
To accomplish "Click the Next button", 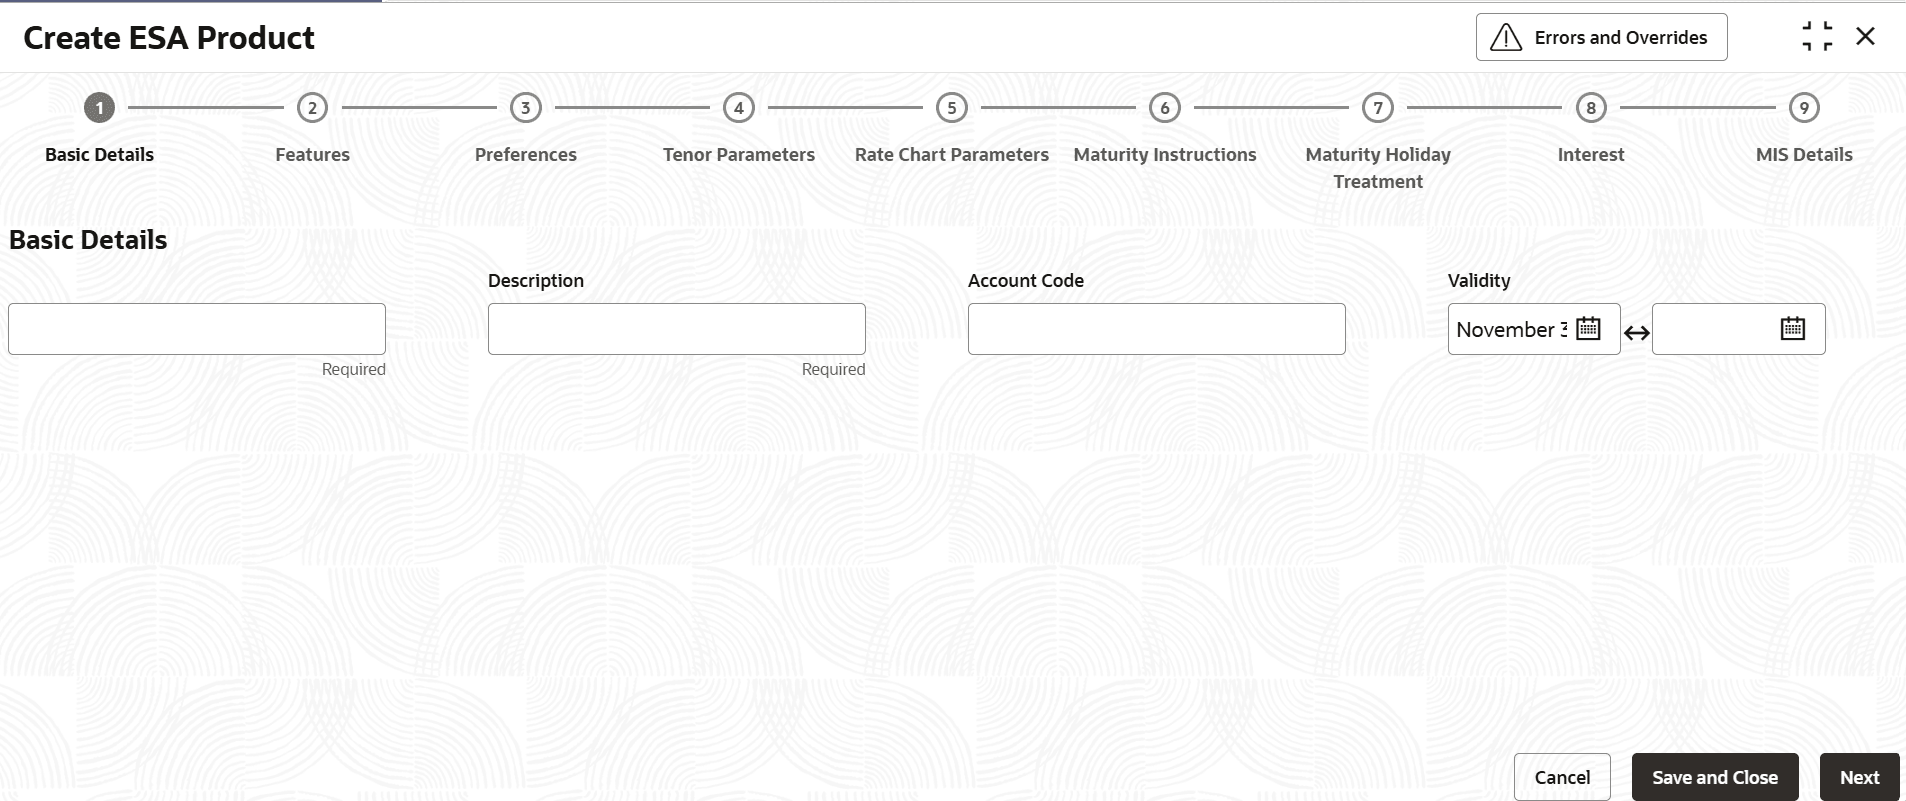I will pos(1859,777).
